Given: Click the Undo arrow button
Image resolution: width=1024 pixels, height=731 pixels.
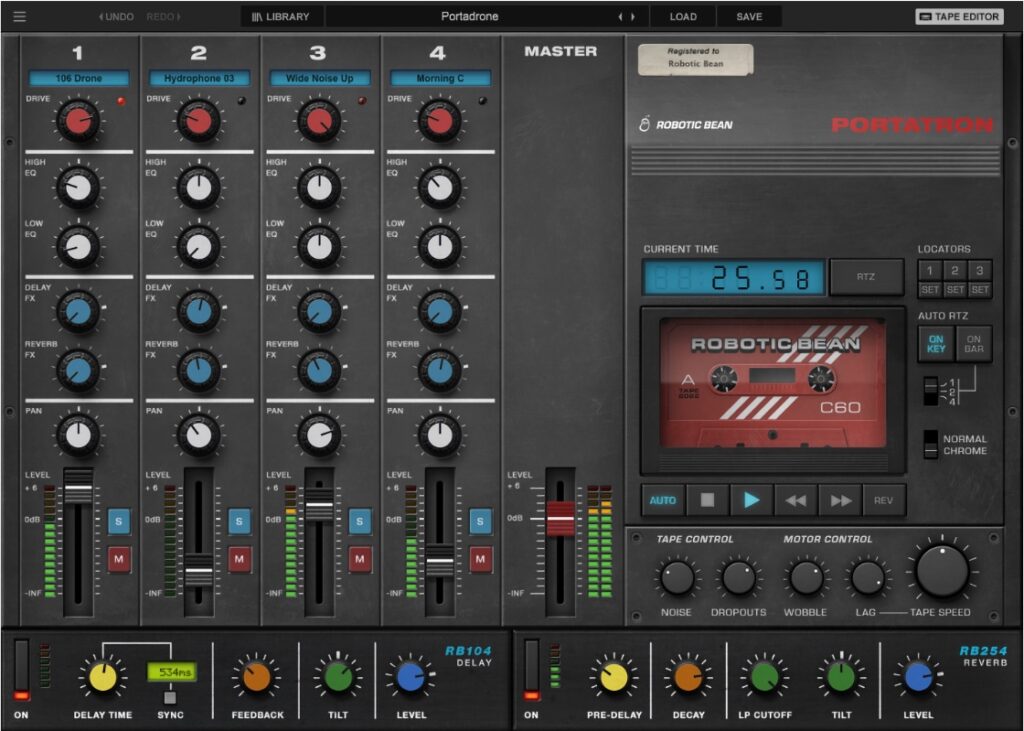Looking at the screenshot, I should (116, 16).
